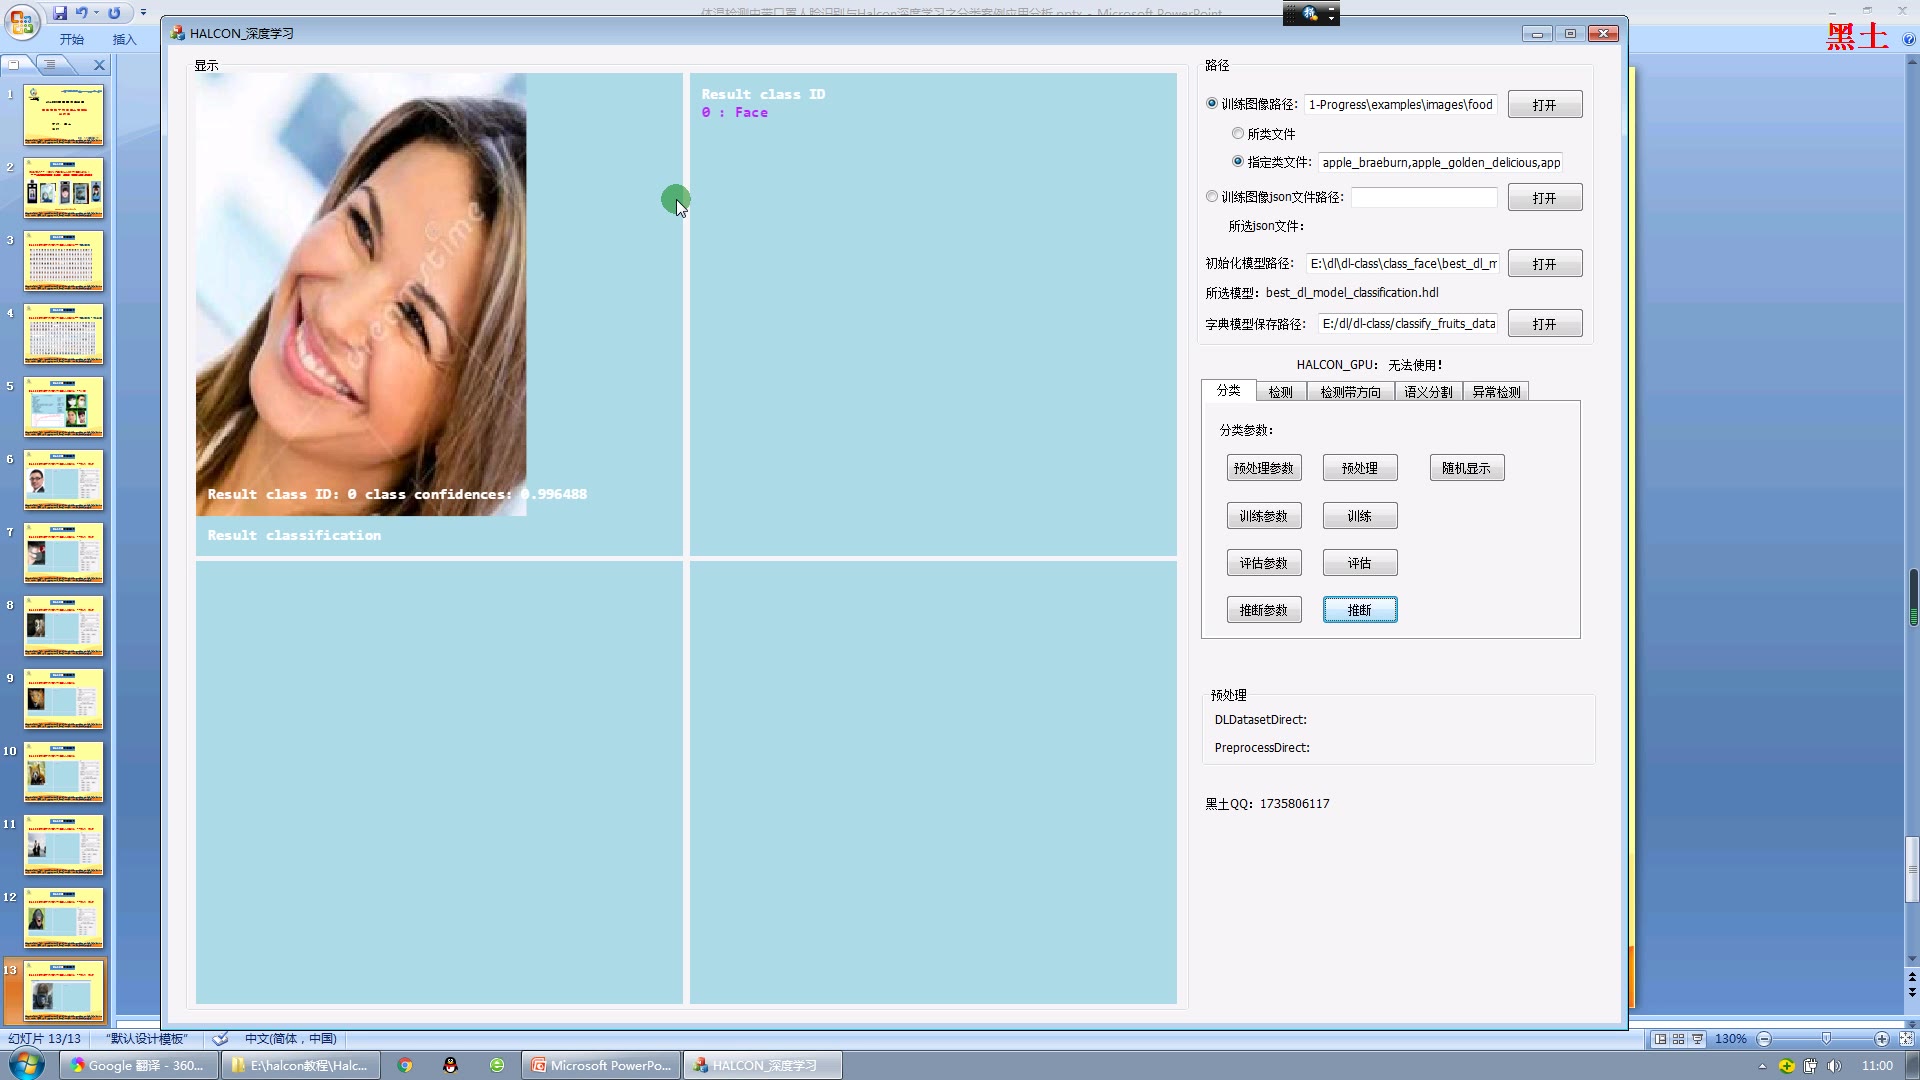Expand the undo history dropdown arrow

coord(96,13)
